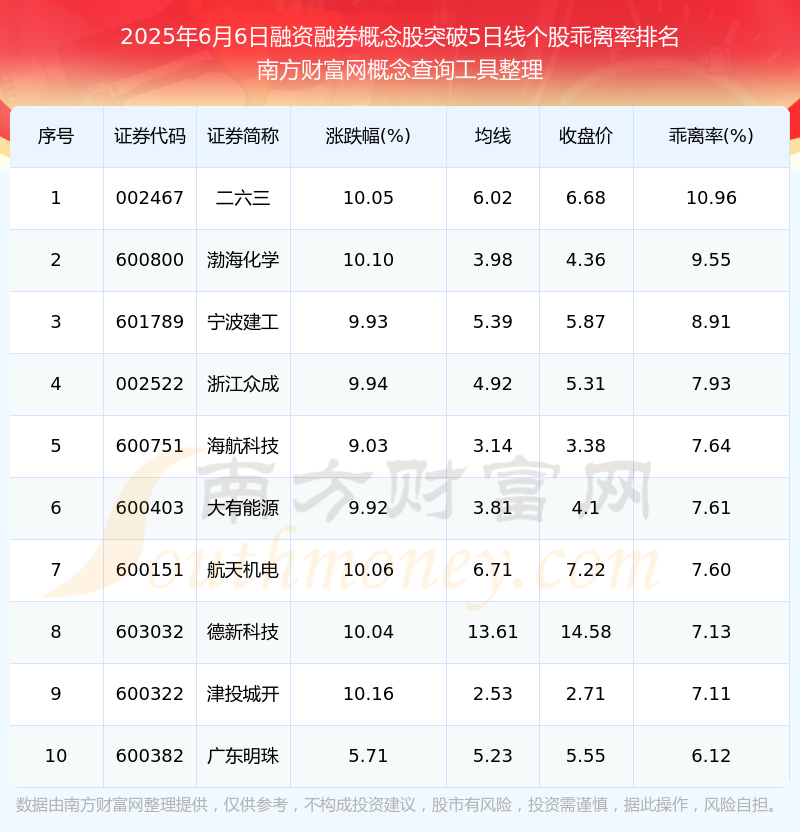Image resolution: width=800 pixels, height=832 pixels.
Task: Click the 6.68 closing price cell
Action: pyautogui.click(x=586, y=198)
